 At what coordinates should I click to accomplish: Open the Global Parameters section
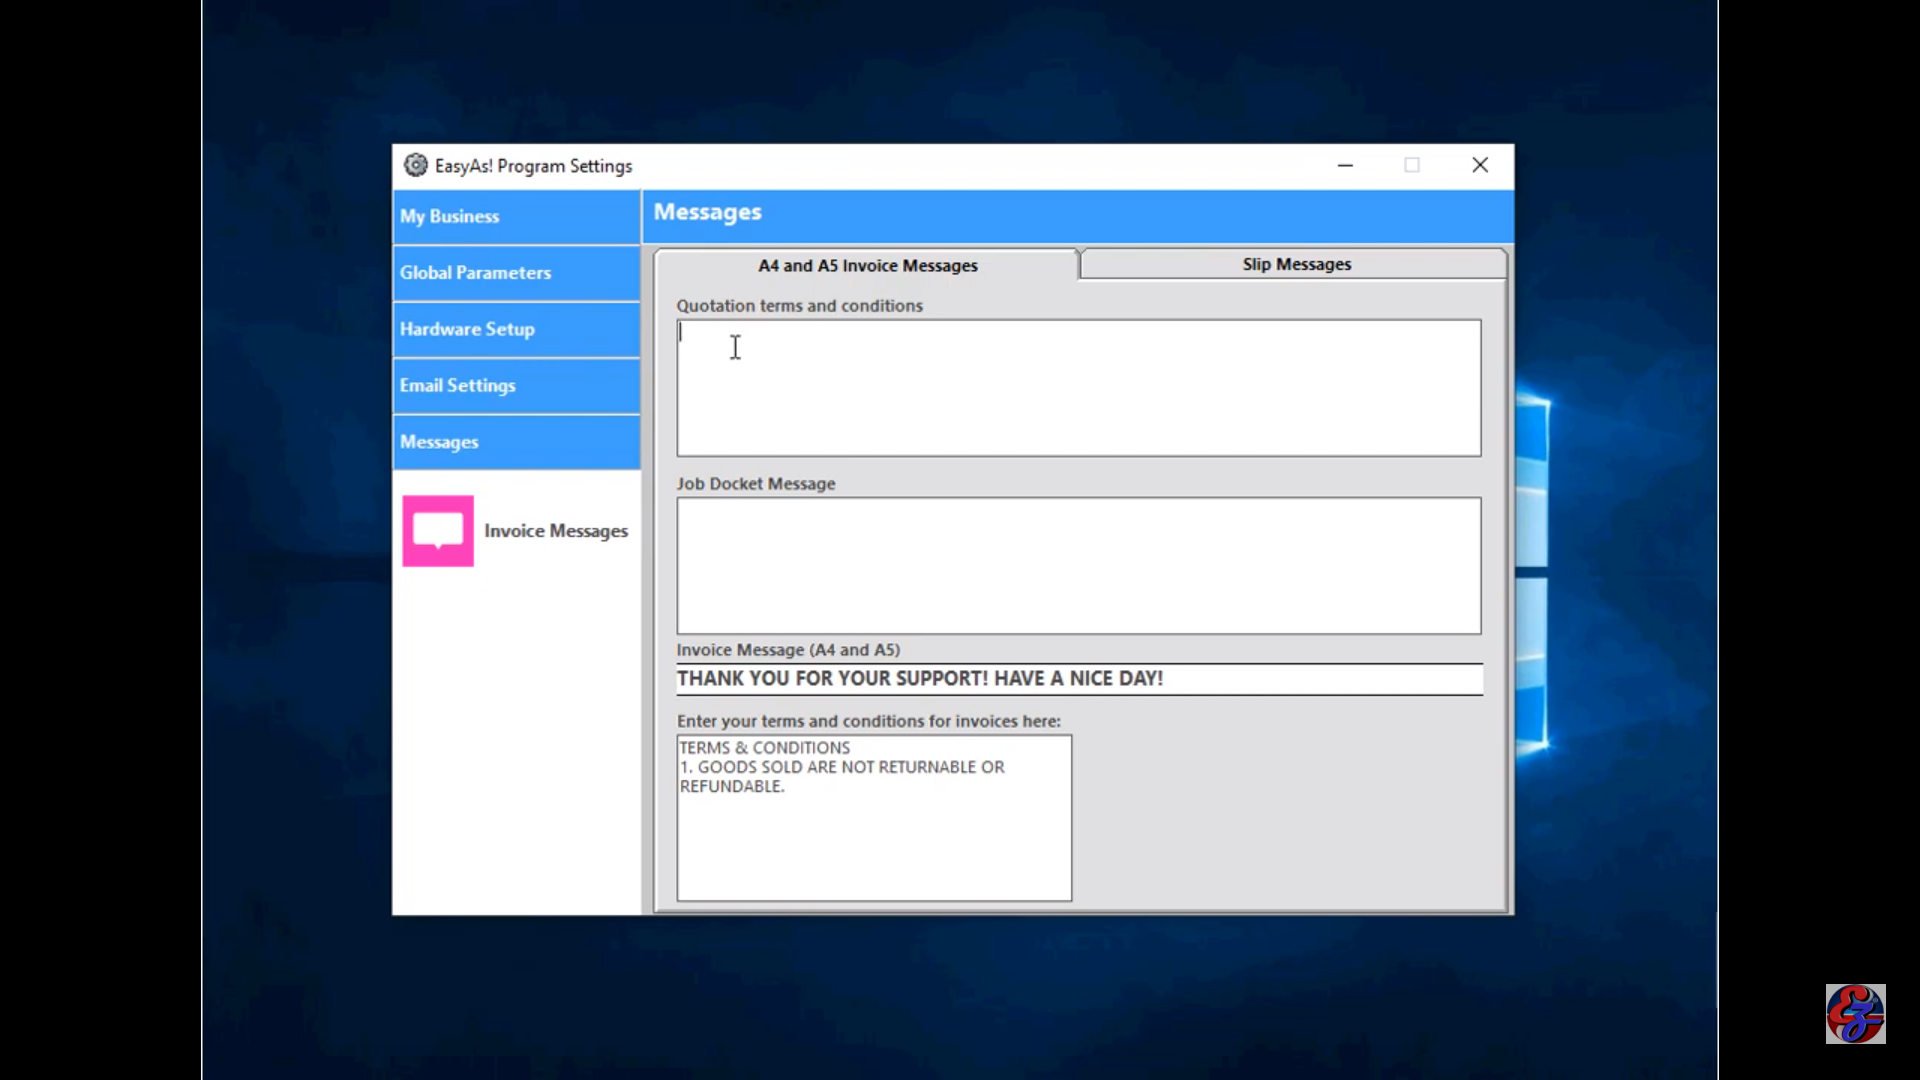[516, 273]
